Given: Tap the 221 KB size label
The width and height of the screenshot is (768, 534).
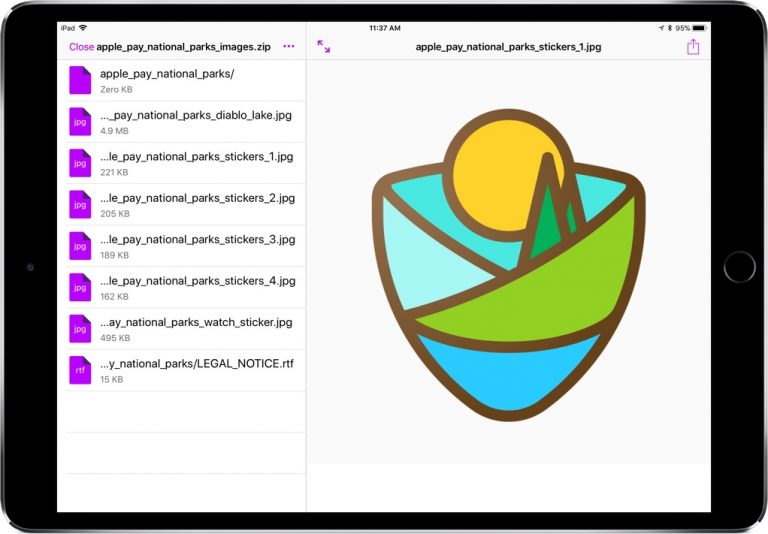Looking at the screenshot, I should [114, 172].
